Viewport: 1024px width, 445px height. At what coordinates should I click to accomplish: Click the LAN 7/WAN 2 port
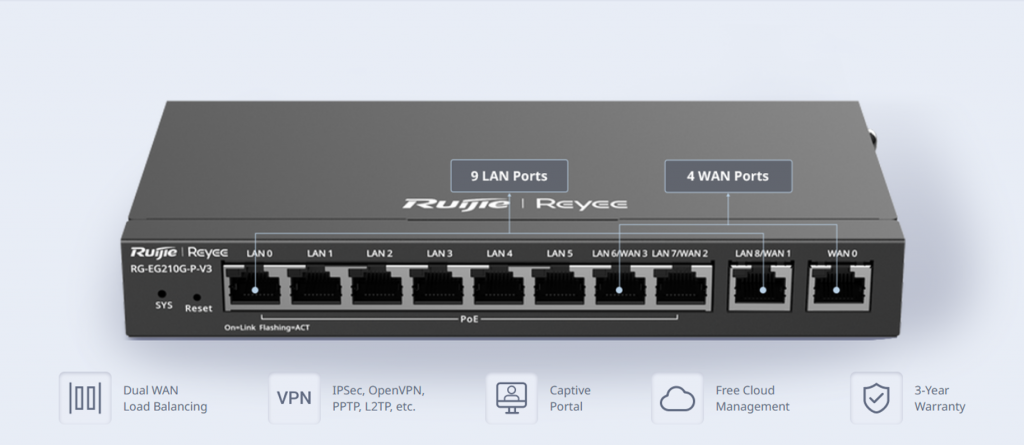coord(681,286)
